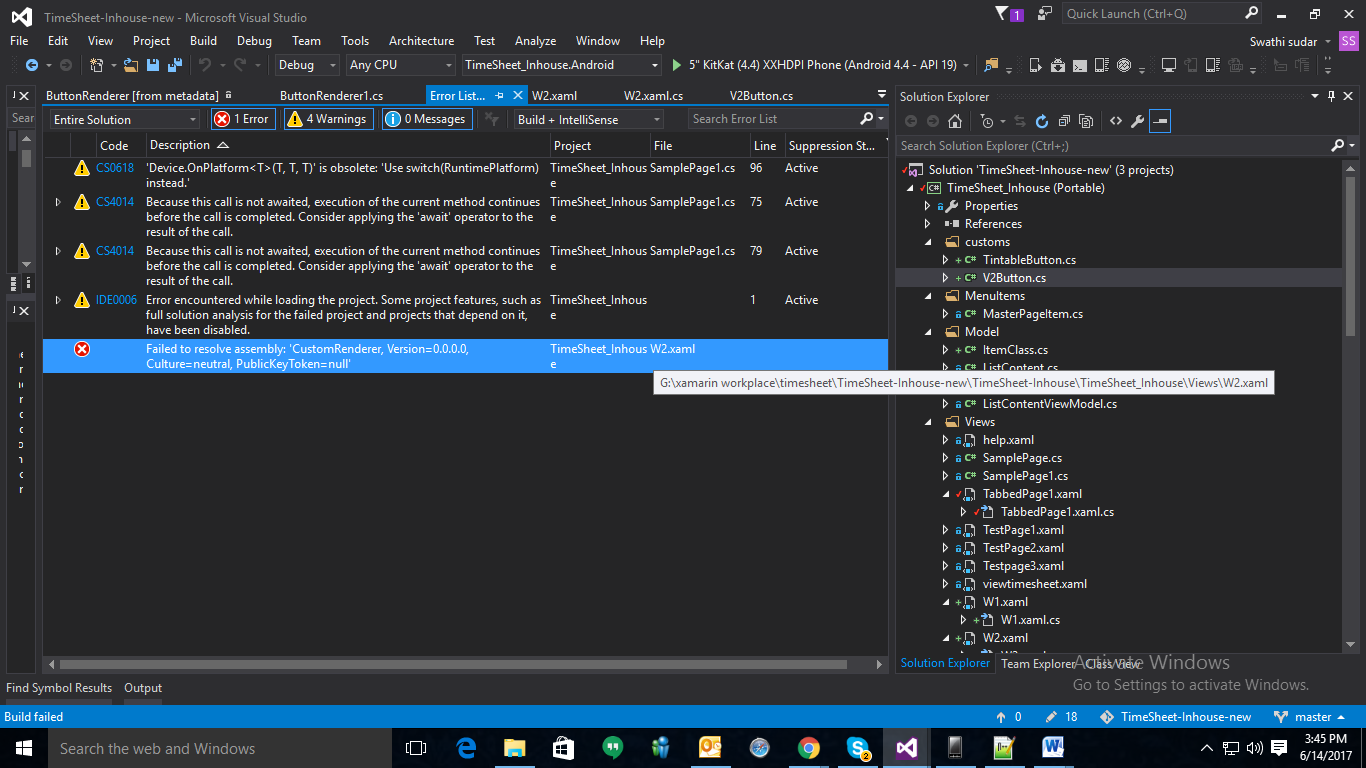The width and height of the screenshot is (1366, 768).
Task: Click the Undo arrow in the toolbar
Action: click(x=204, y=65)
